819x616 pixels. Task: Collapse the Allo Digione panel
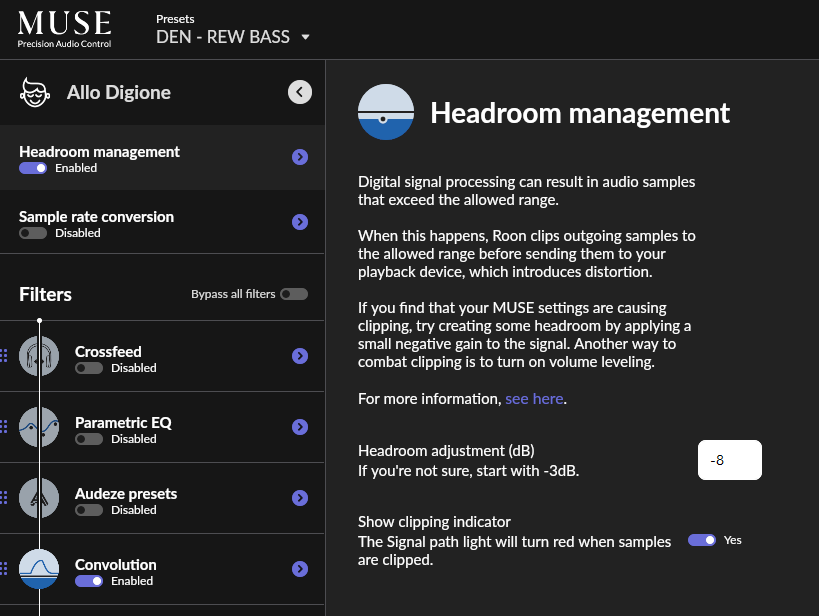299,91
